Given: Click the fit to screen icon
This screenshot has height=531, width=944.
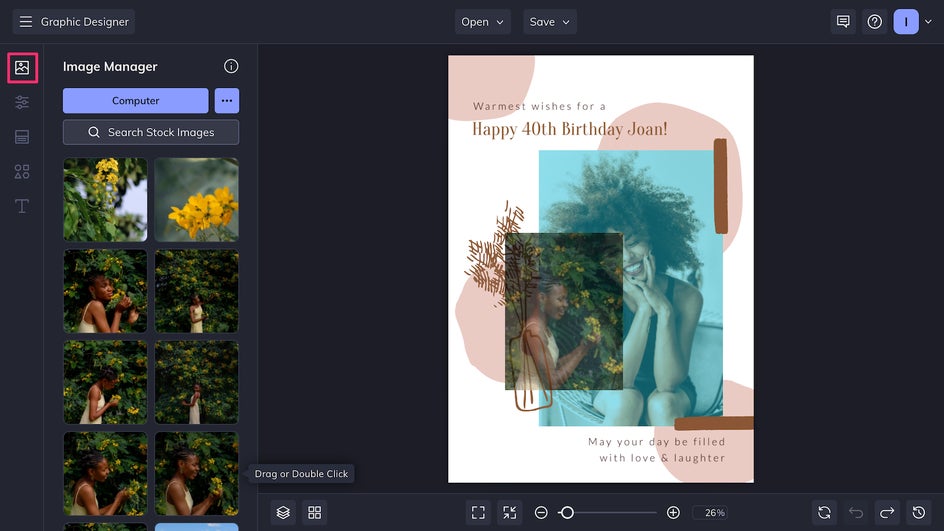Looking at the screenshot, I should coord(478,512).
